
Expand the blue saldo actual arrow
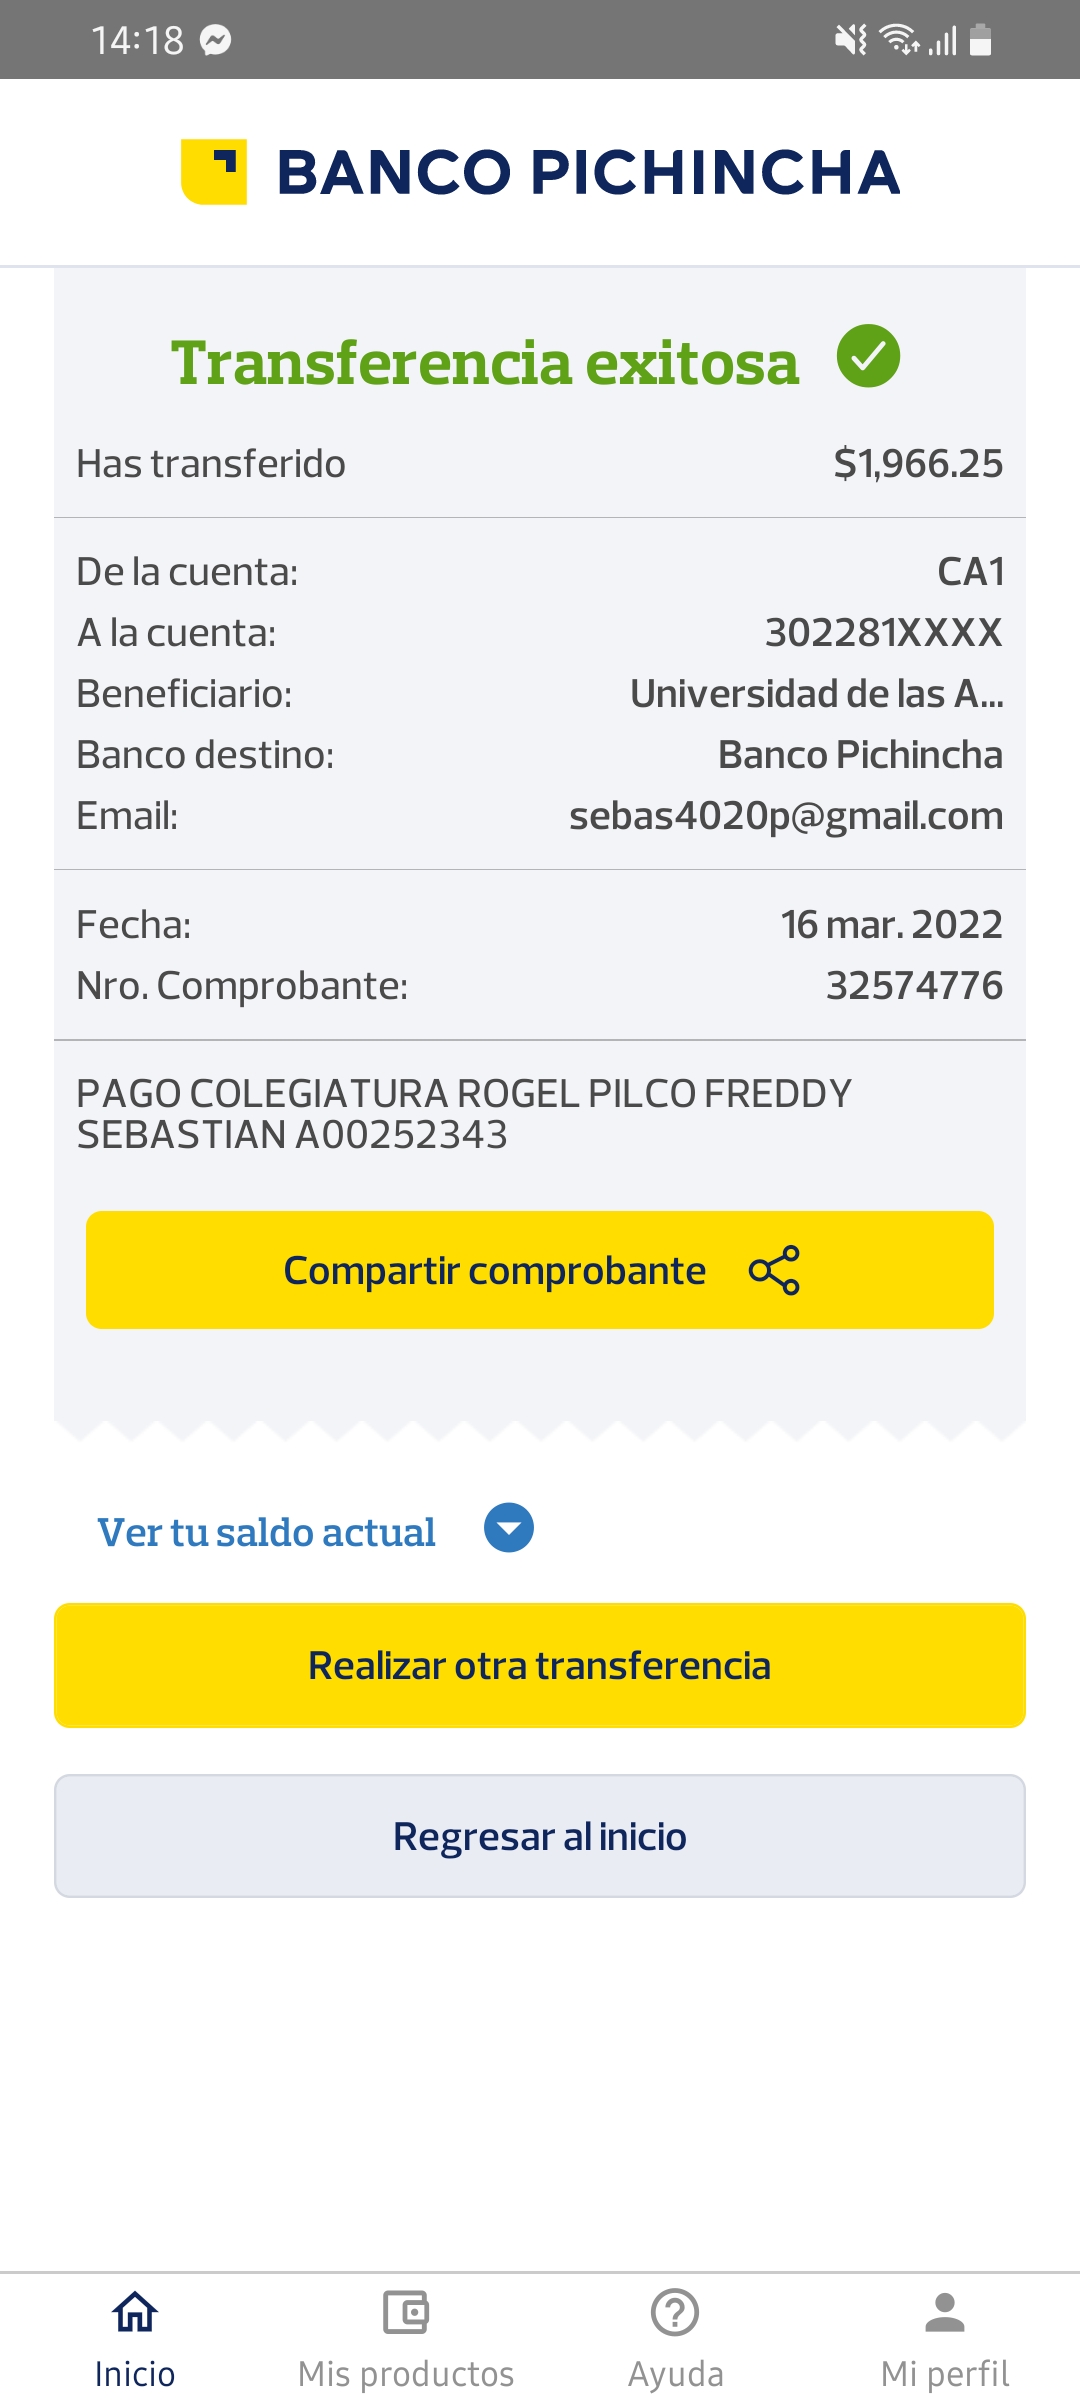509,1528
